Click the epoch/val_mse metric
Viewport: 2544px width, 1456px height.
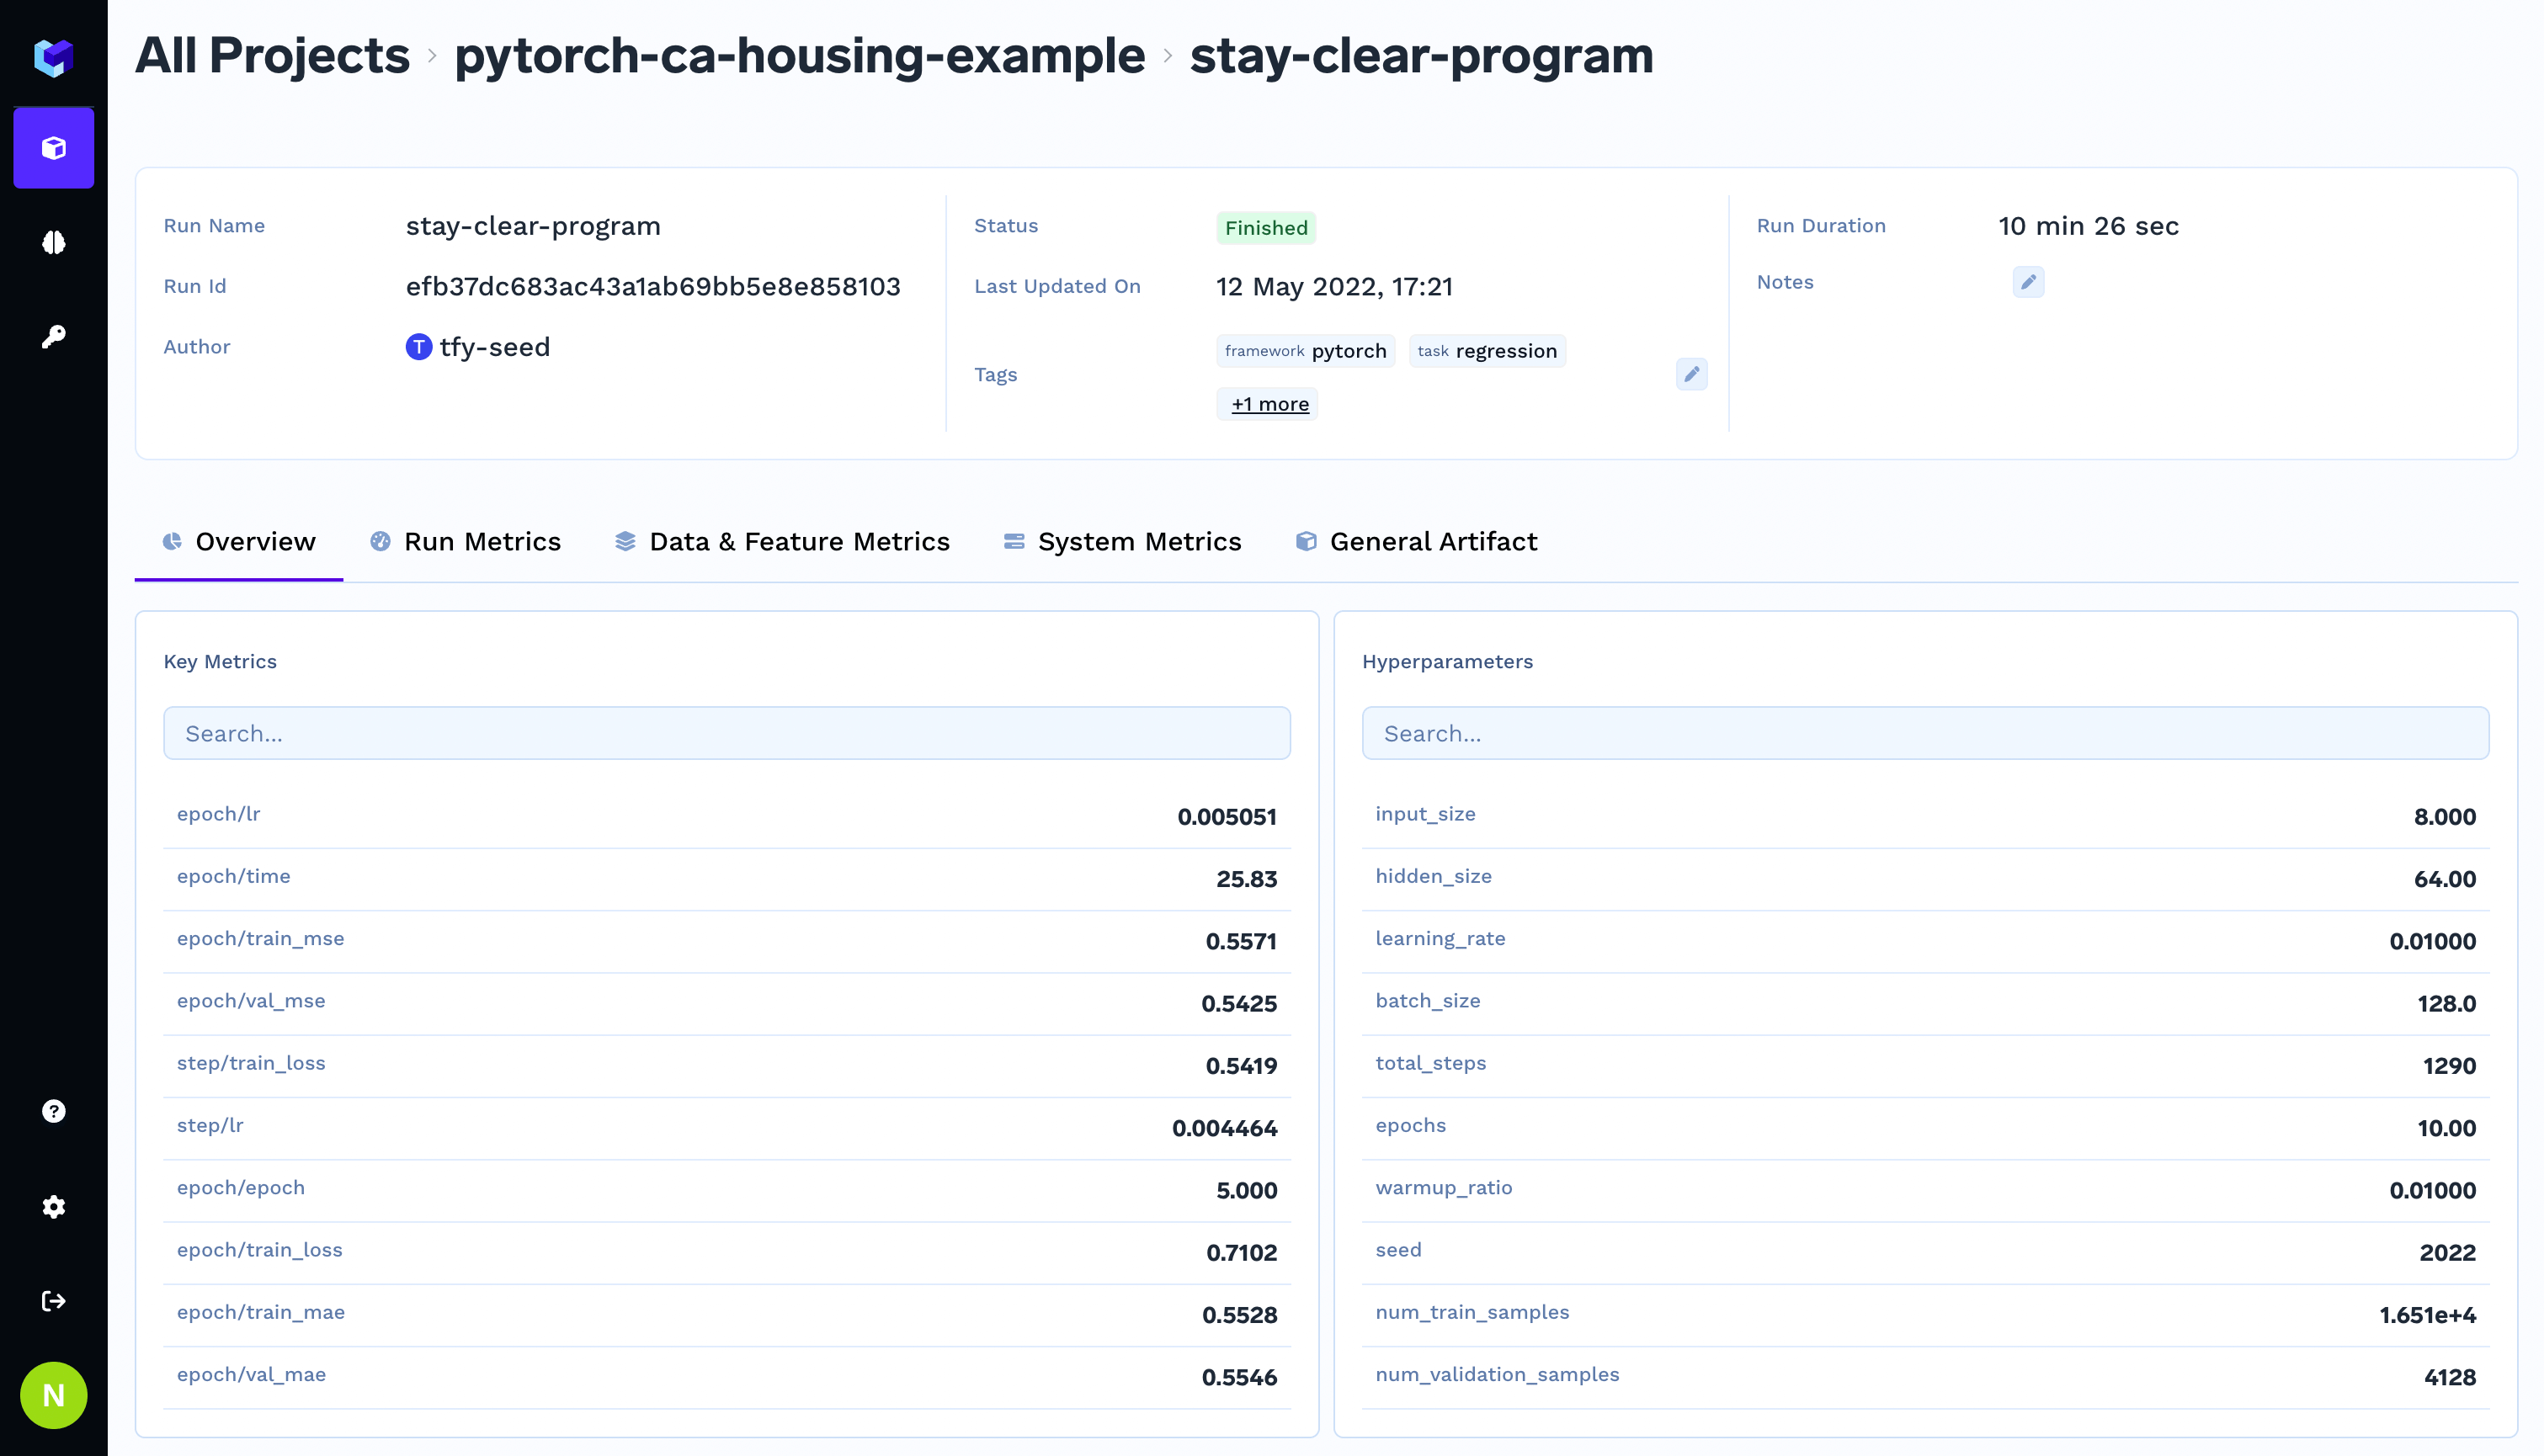click(727, 1003)
